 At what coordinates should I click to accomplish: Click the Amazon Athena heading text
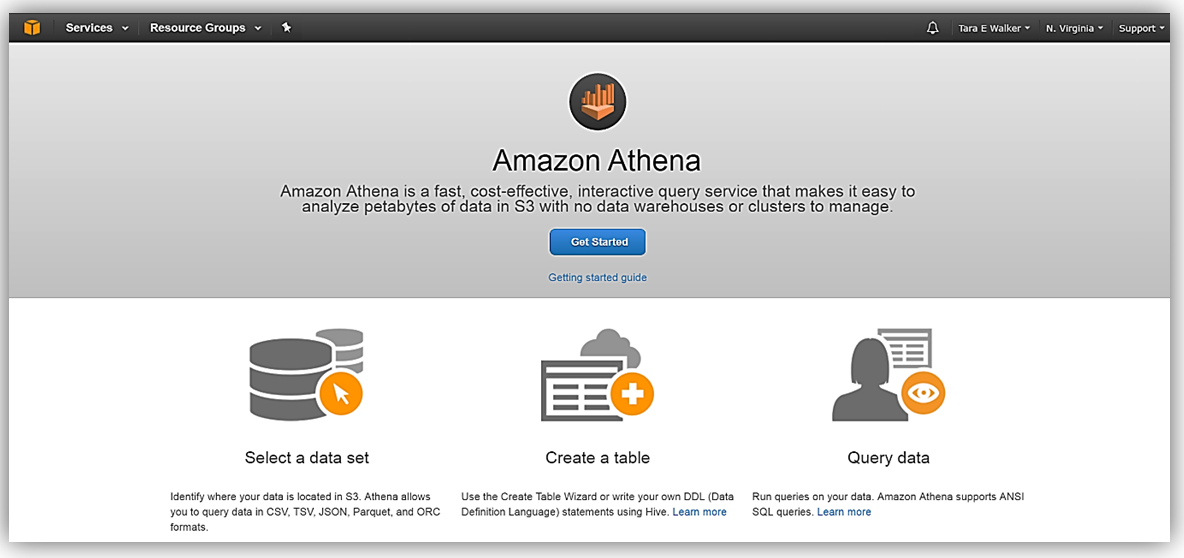(x=597, y=160)
